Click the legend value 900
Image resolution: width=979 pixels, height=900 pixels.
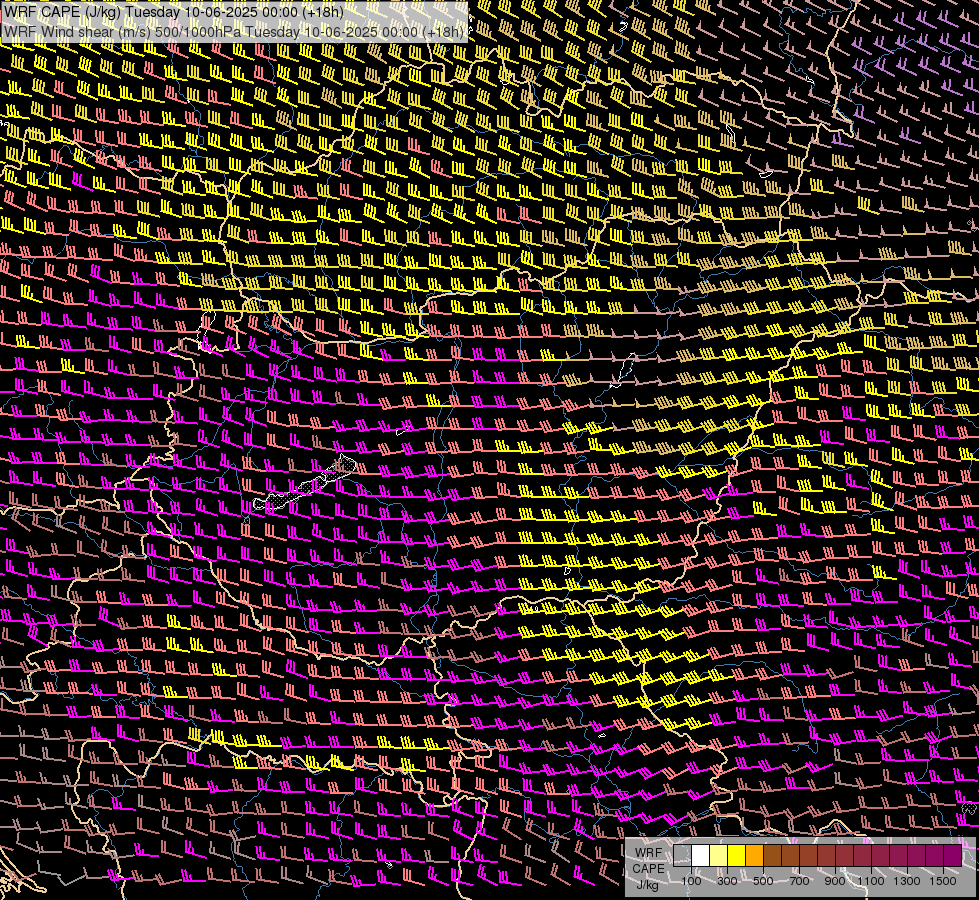point(835,881)
